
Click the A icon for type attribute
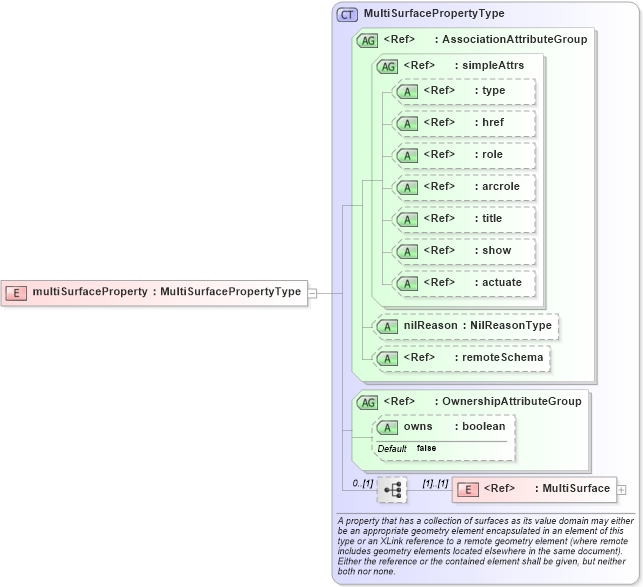[x=407, y=91]
